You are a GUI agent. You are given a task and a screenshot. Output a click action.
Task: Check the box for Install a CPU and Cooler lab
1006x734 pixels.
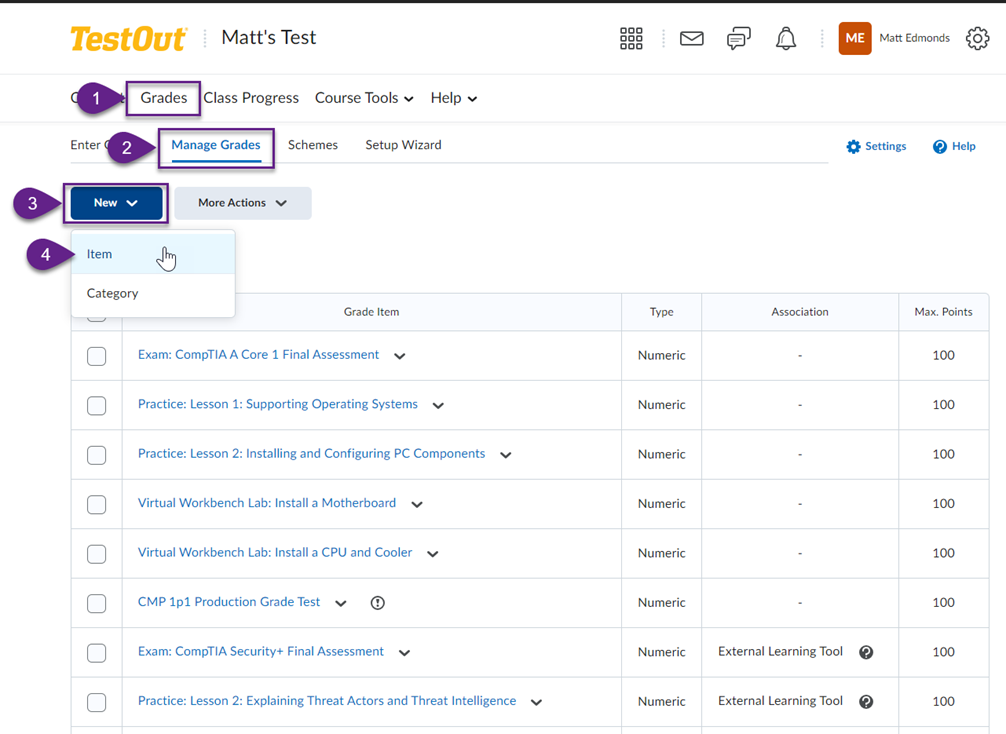(96, 554)
